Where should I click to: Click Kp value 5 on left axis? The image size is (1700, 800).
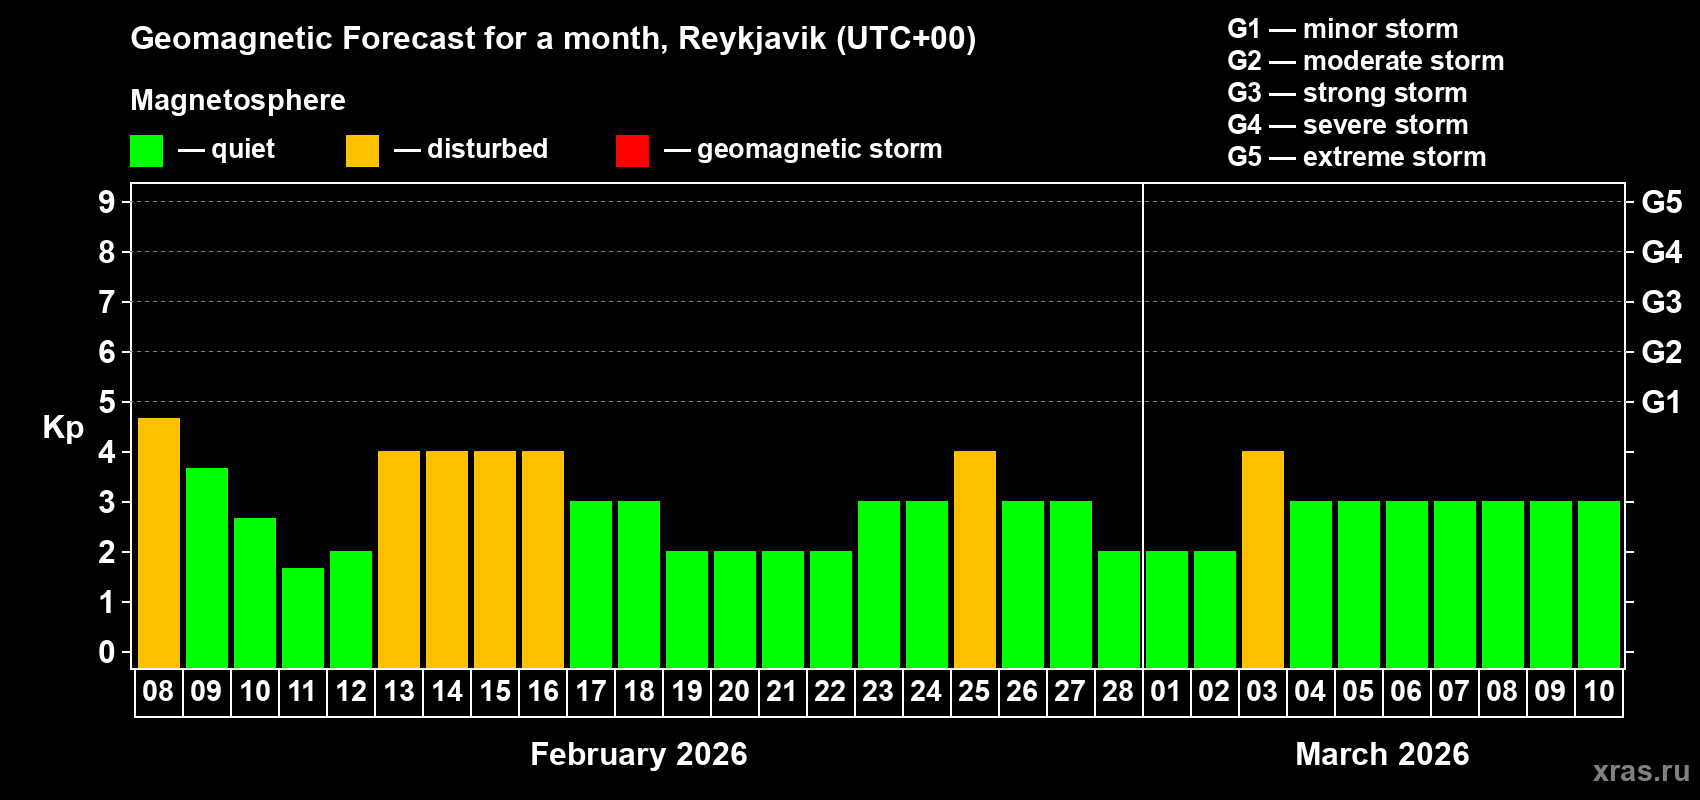(x=107, y=402)
